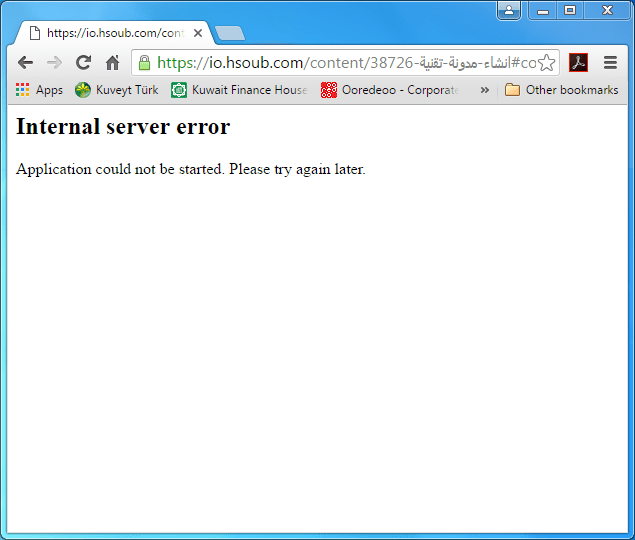Open the Chrome hamburger menu
This screenshot has width=635, height=540.
click(610, 63)
